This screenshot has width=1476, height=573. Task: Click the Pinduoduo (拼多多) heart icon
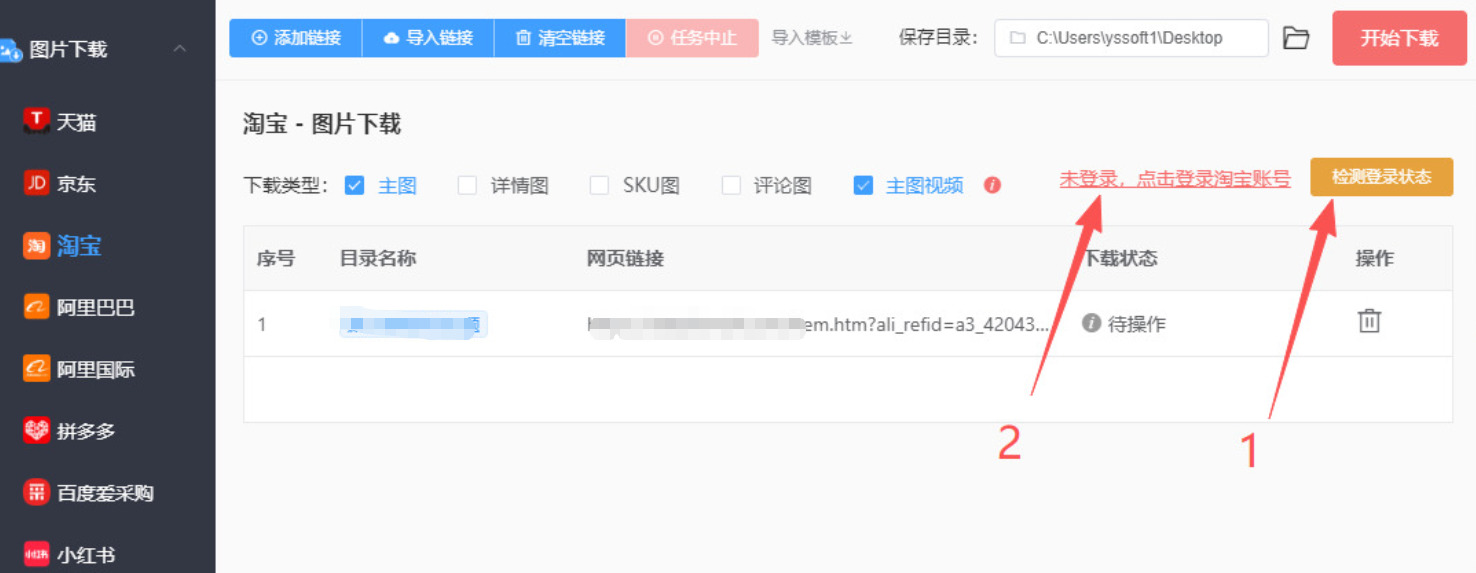pos(36,431)
